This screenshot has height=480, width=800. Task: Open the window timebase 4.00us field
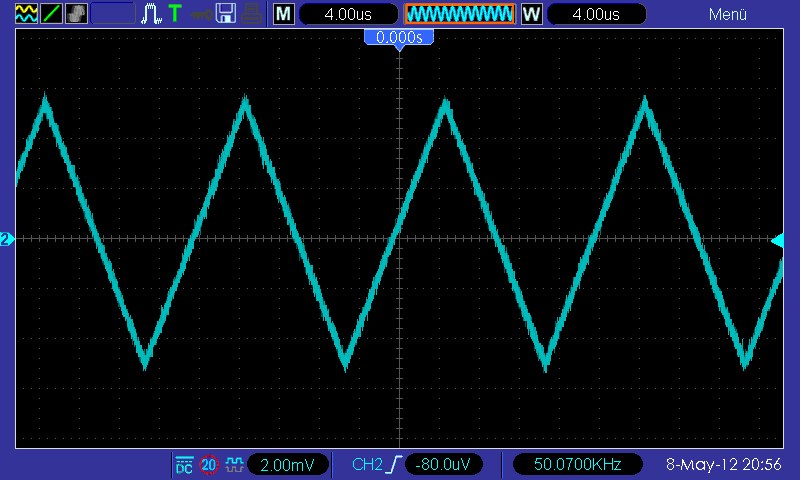596,14
